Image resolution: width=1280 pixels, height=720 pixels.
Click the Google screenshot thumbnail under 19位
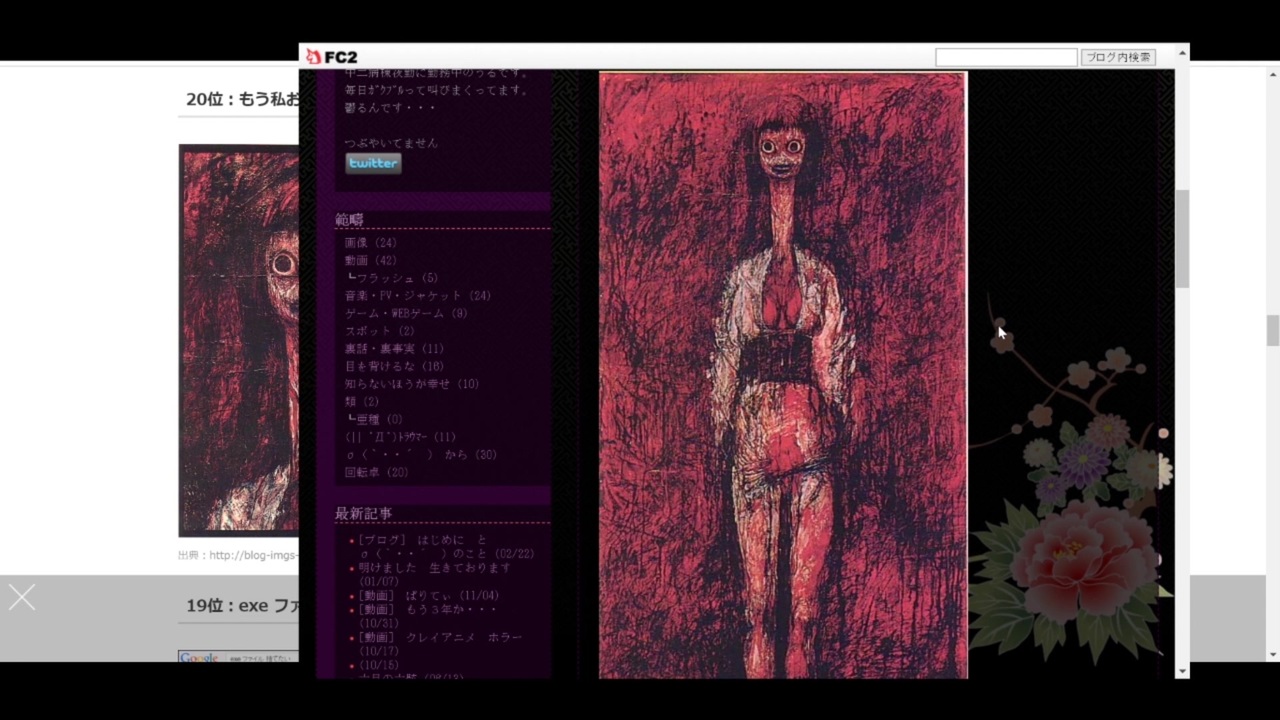pos(238,656)
